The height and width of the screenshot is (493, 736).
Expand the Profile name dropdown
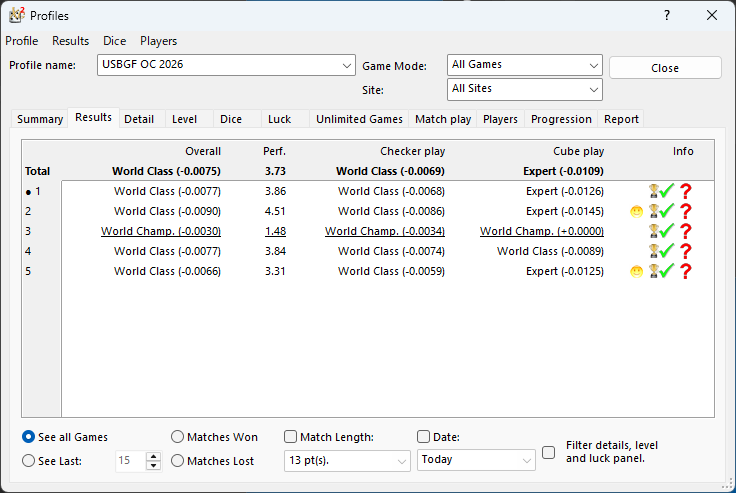pyautogui.click(x=346, y=65)
